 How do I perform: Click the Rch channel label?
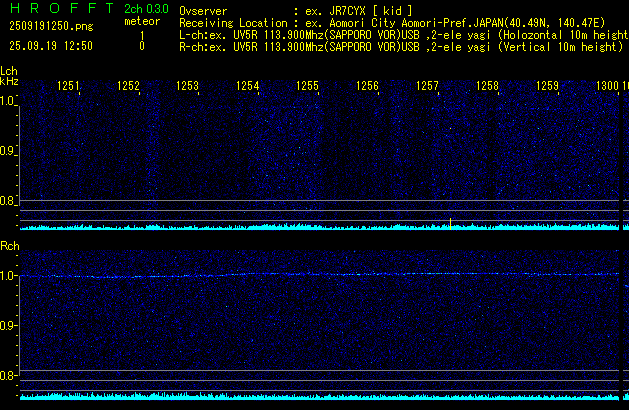point(9,245)
